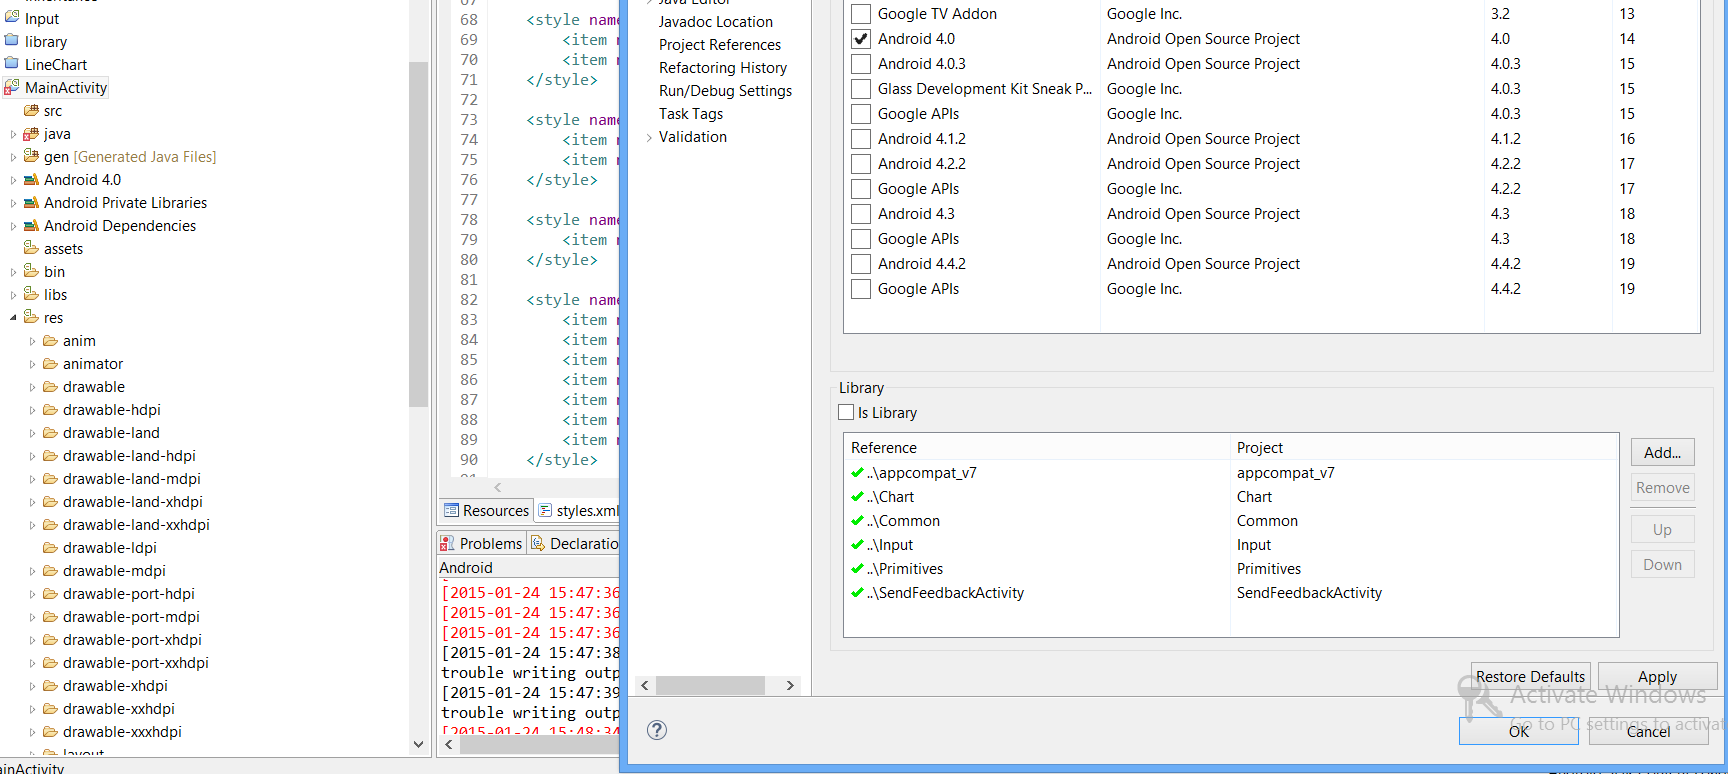The height and width of the screenshot is (774, 1728).
Task: Select Run/Debug Settings in properties list
Action: [x=725, y=91]
